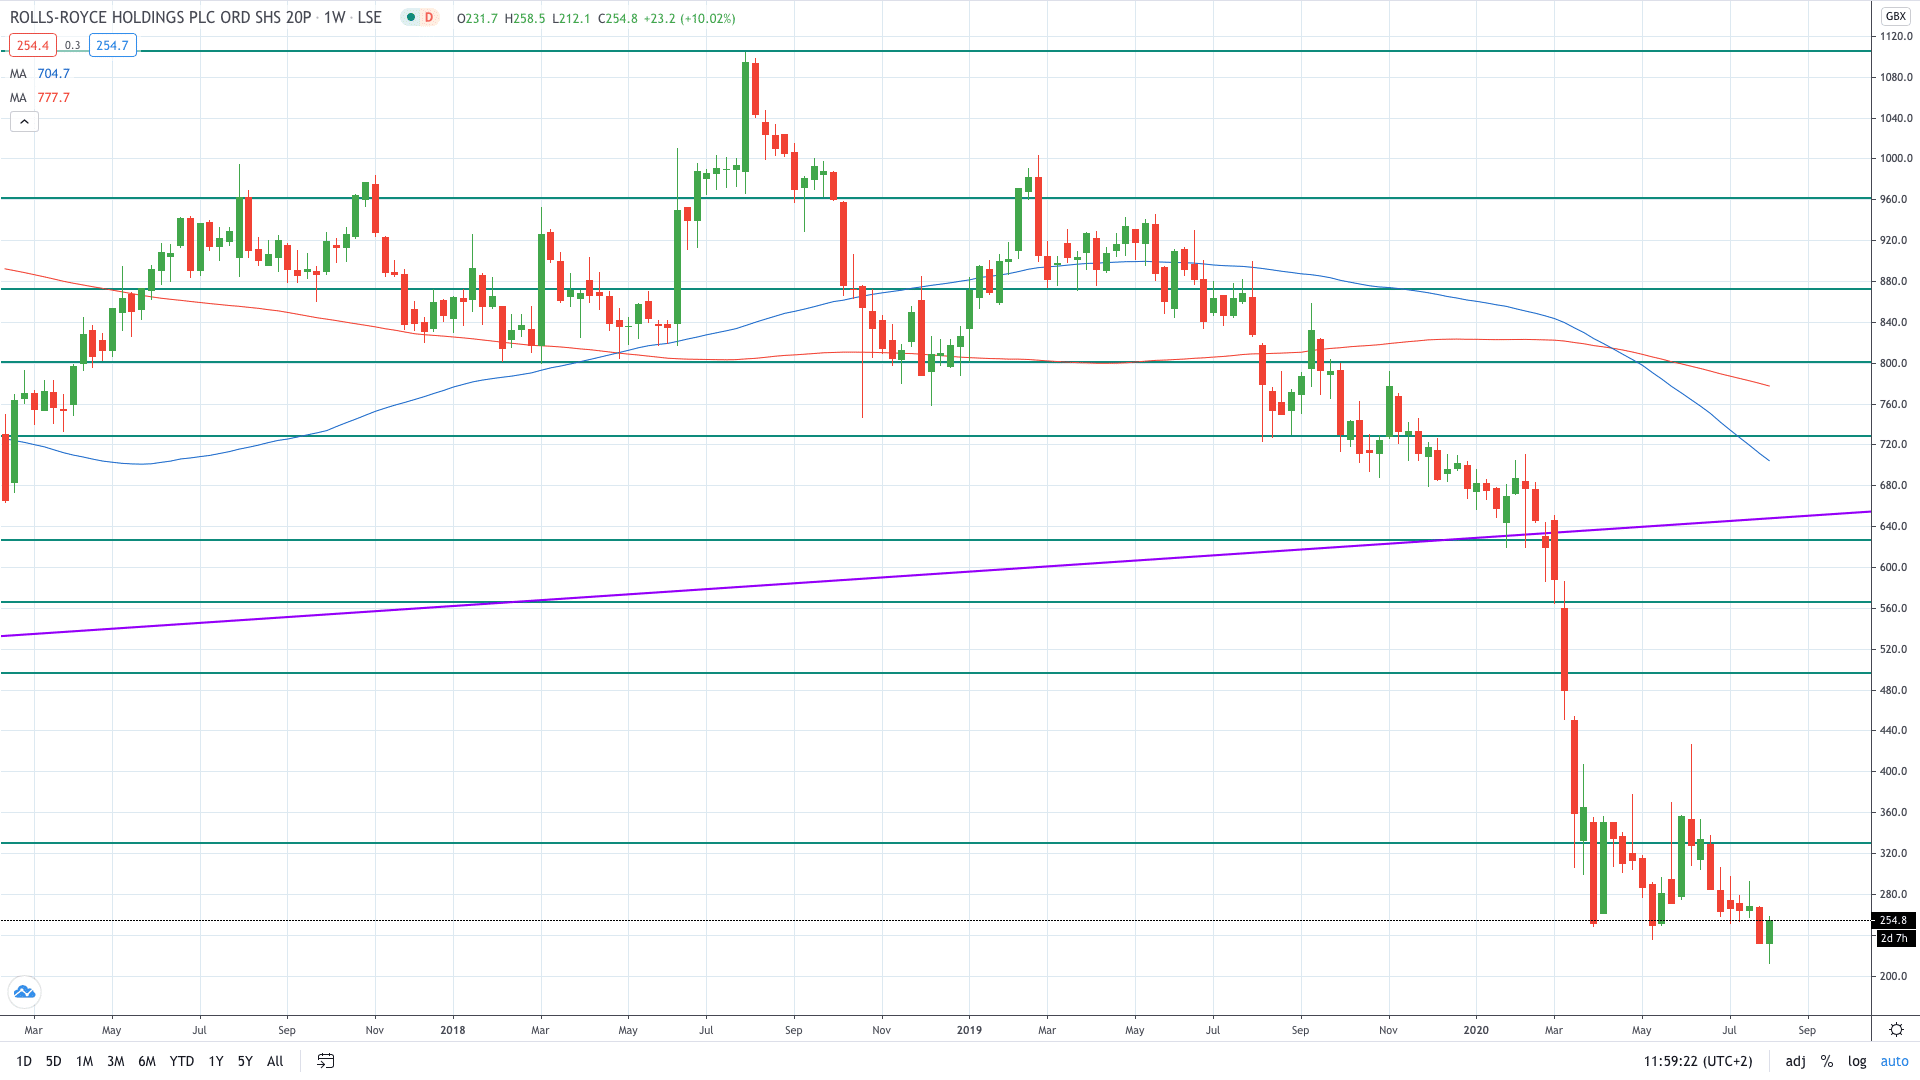Select the red MA 777.7 legend entry
The height and width of the screenshot is (1080, 1920).
pyautogui.click(x=40, y=97)
